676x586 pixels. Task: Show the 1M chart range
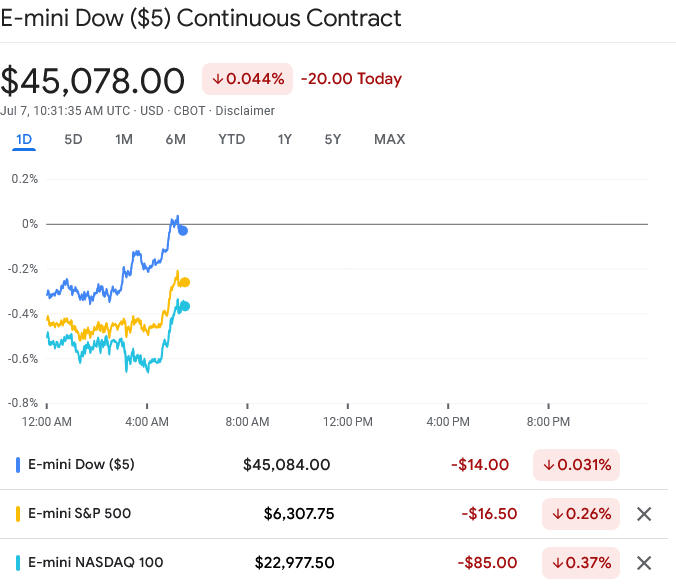(x=124, y=139)
